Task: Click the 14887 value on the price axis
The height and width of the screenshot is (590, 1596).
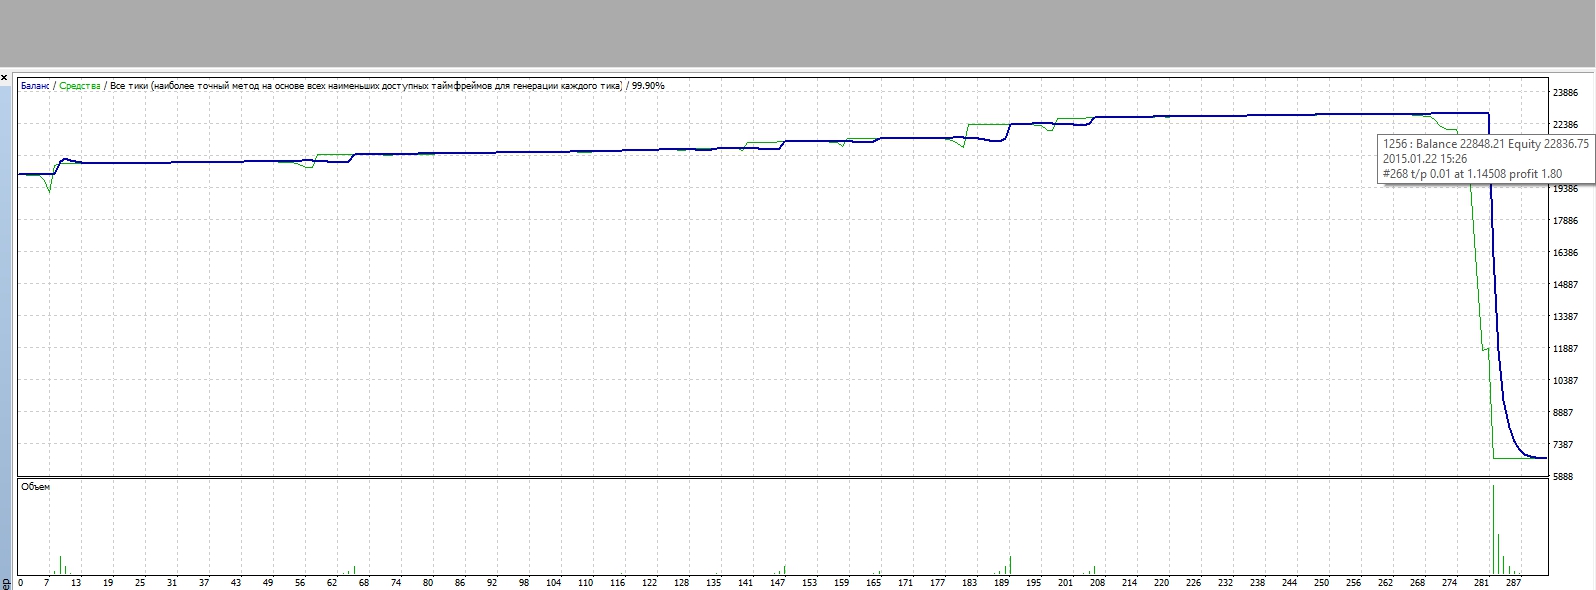Action: tap(1565, 285)
